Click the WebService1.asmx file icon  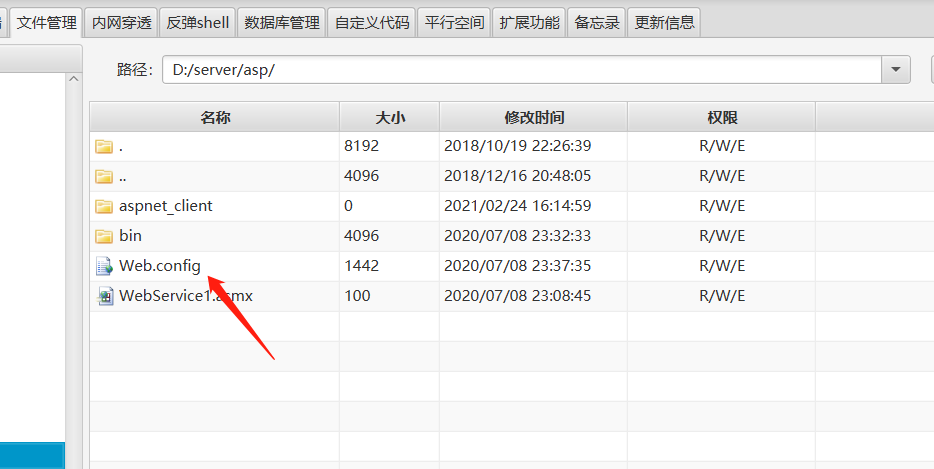pos(105,296)
